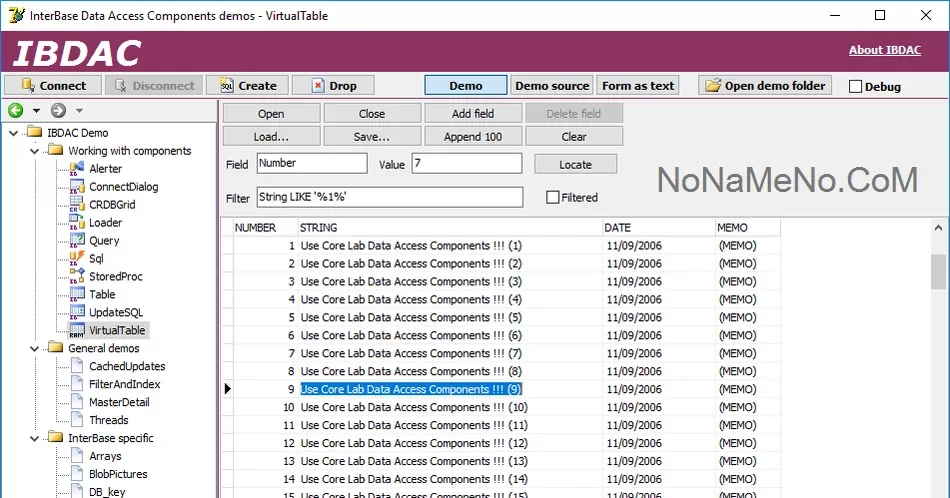Select the Query component icon
The height and width of the screenshot is (498, 950).
coord(77,241)
